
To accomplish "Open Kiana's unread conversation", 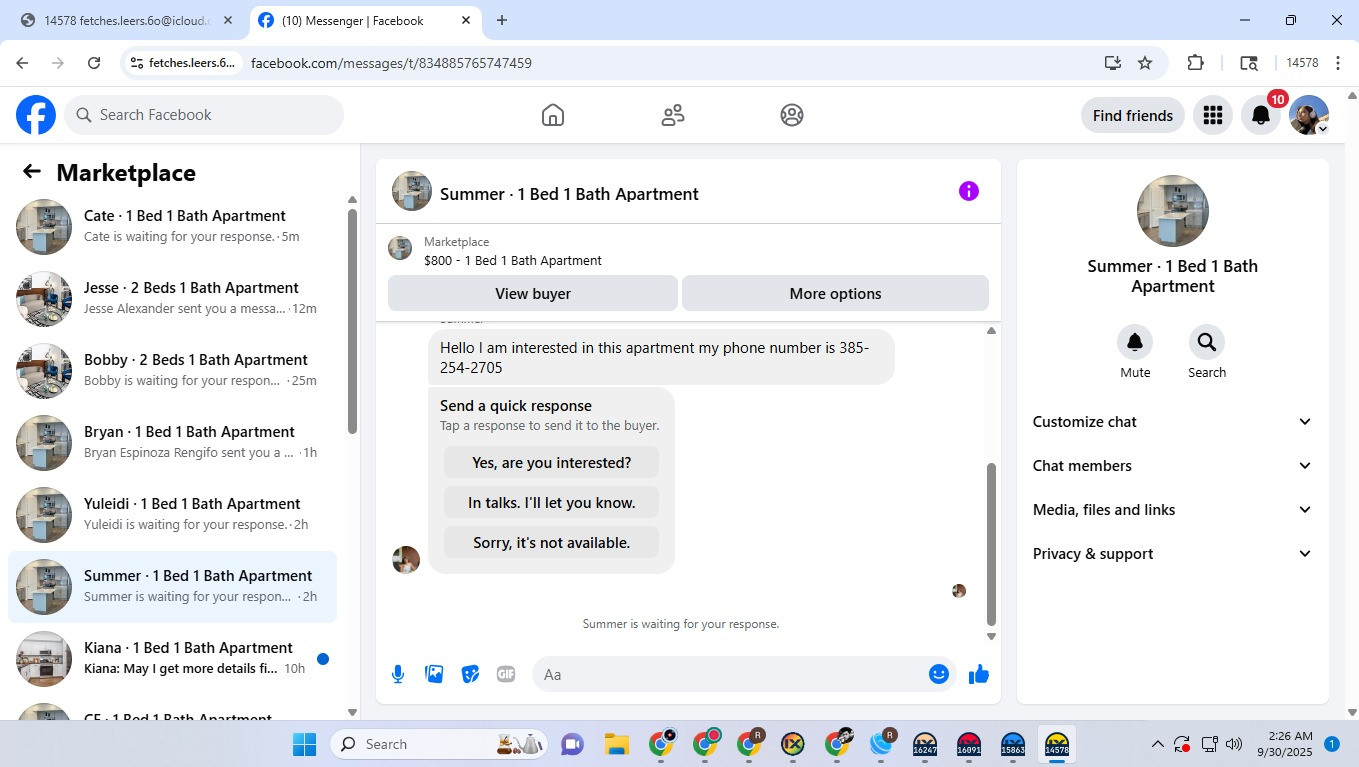I will [173, 659].
